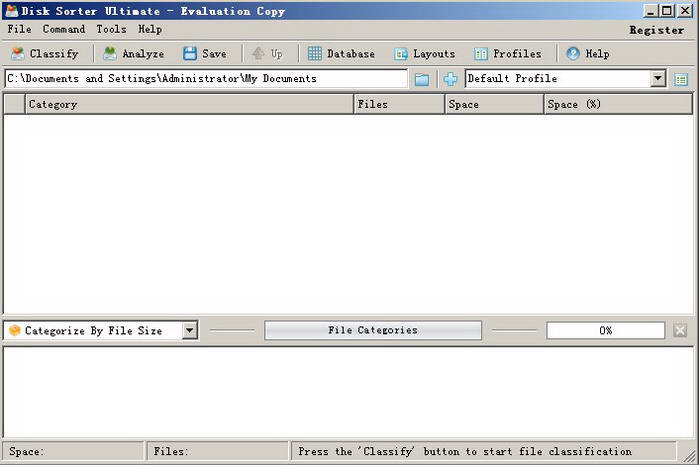The height and width of the screenshot is (465, 700).
Task: Sort by Space column header
Action: pos(494,104)
